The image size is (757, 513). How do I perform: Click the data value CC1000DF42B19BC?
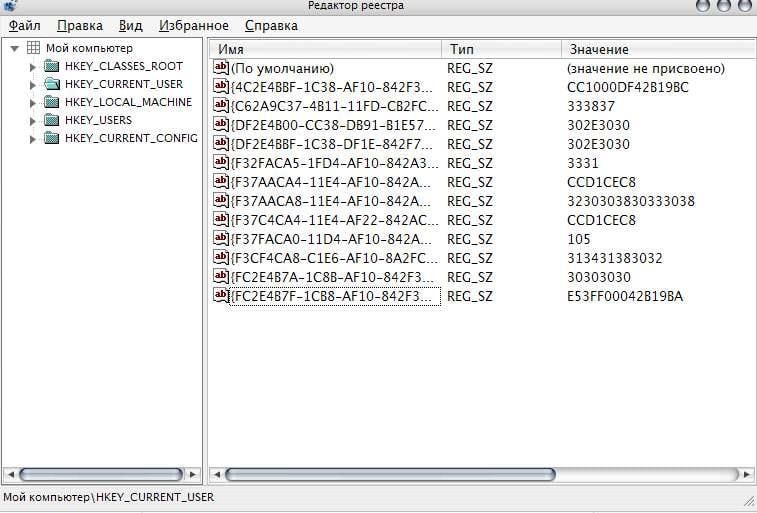click(x=628, y=87)
